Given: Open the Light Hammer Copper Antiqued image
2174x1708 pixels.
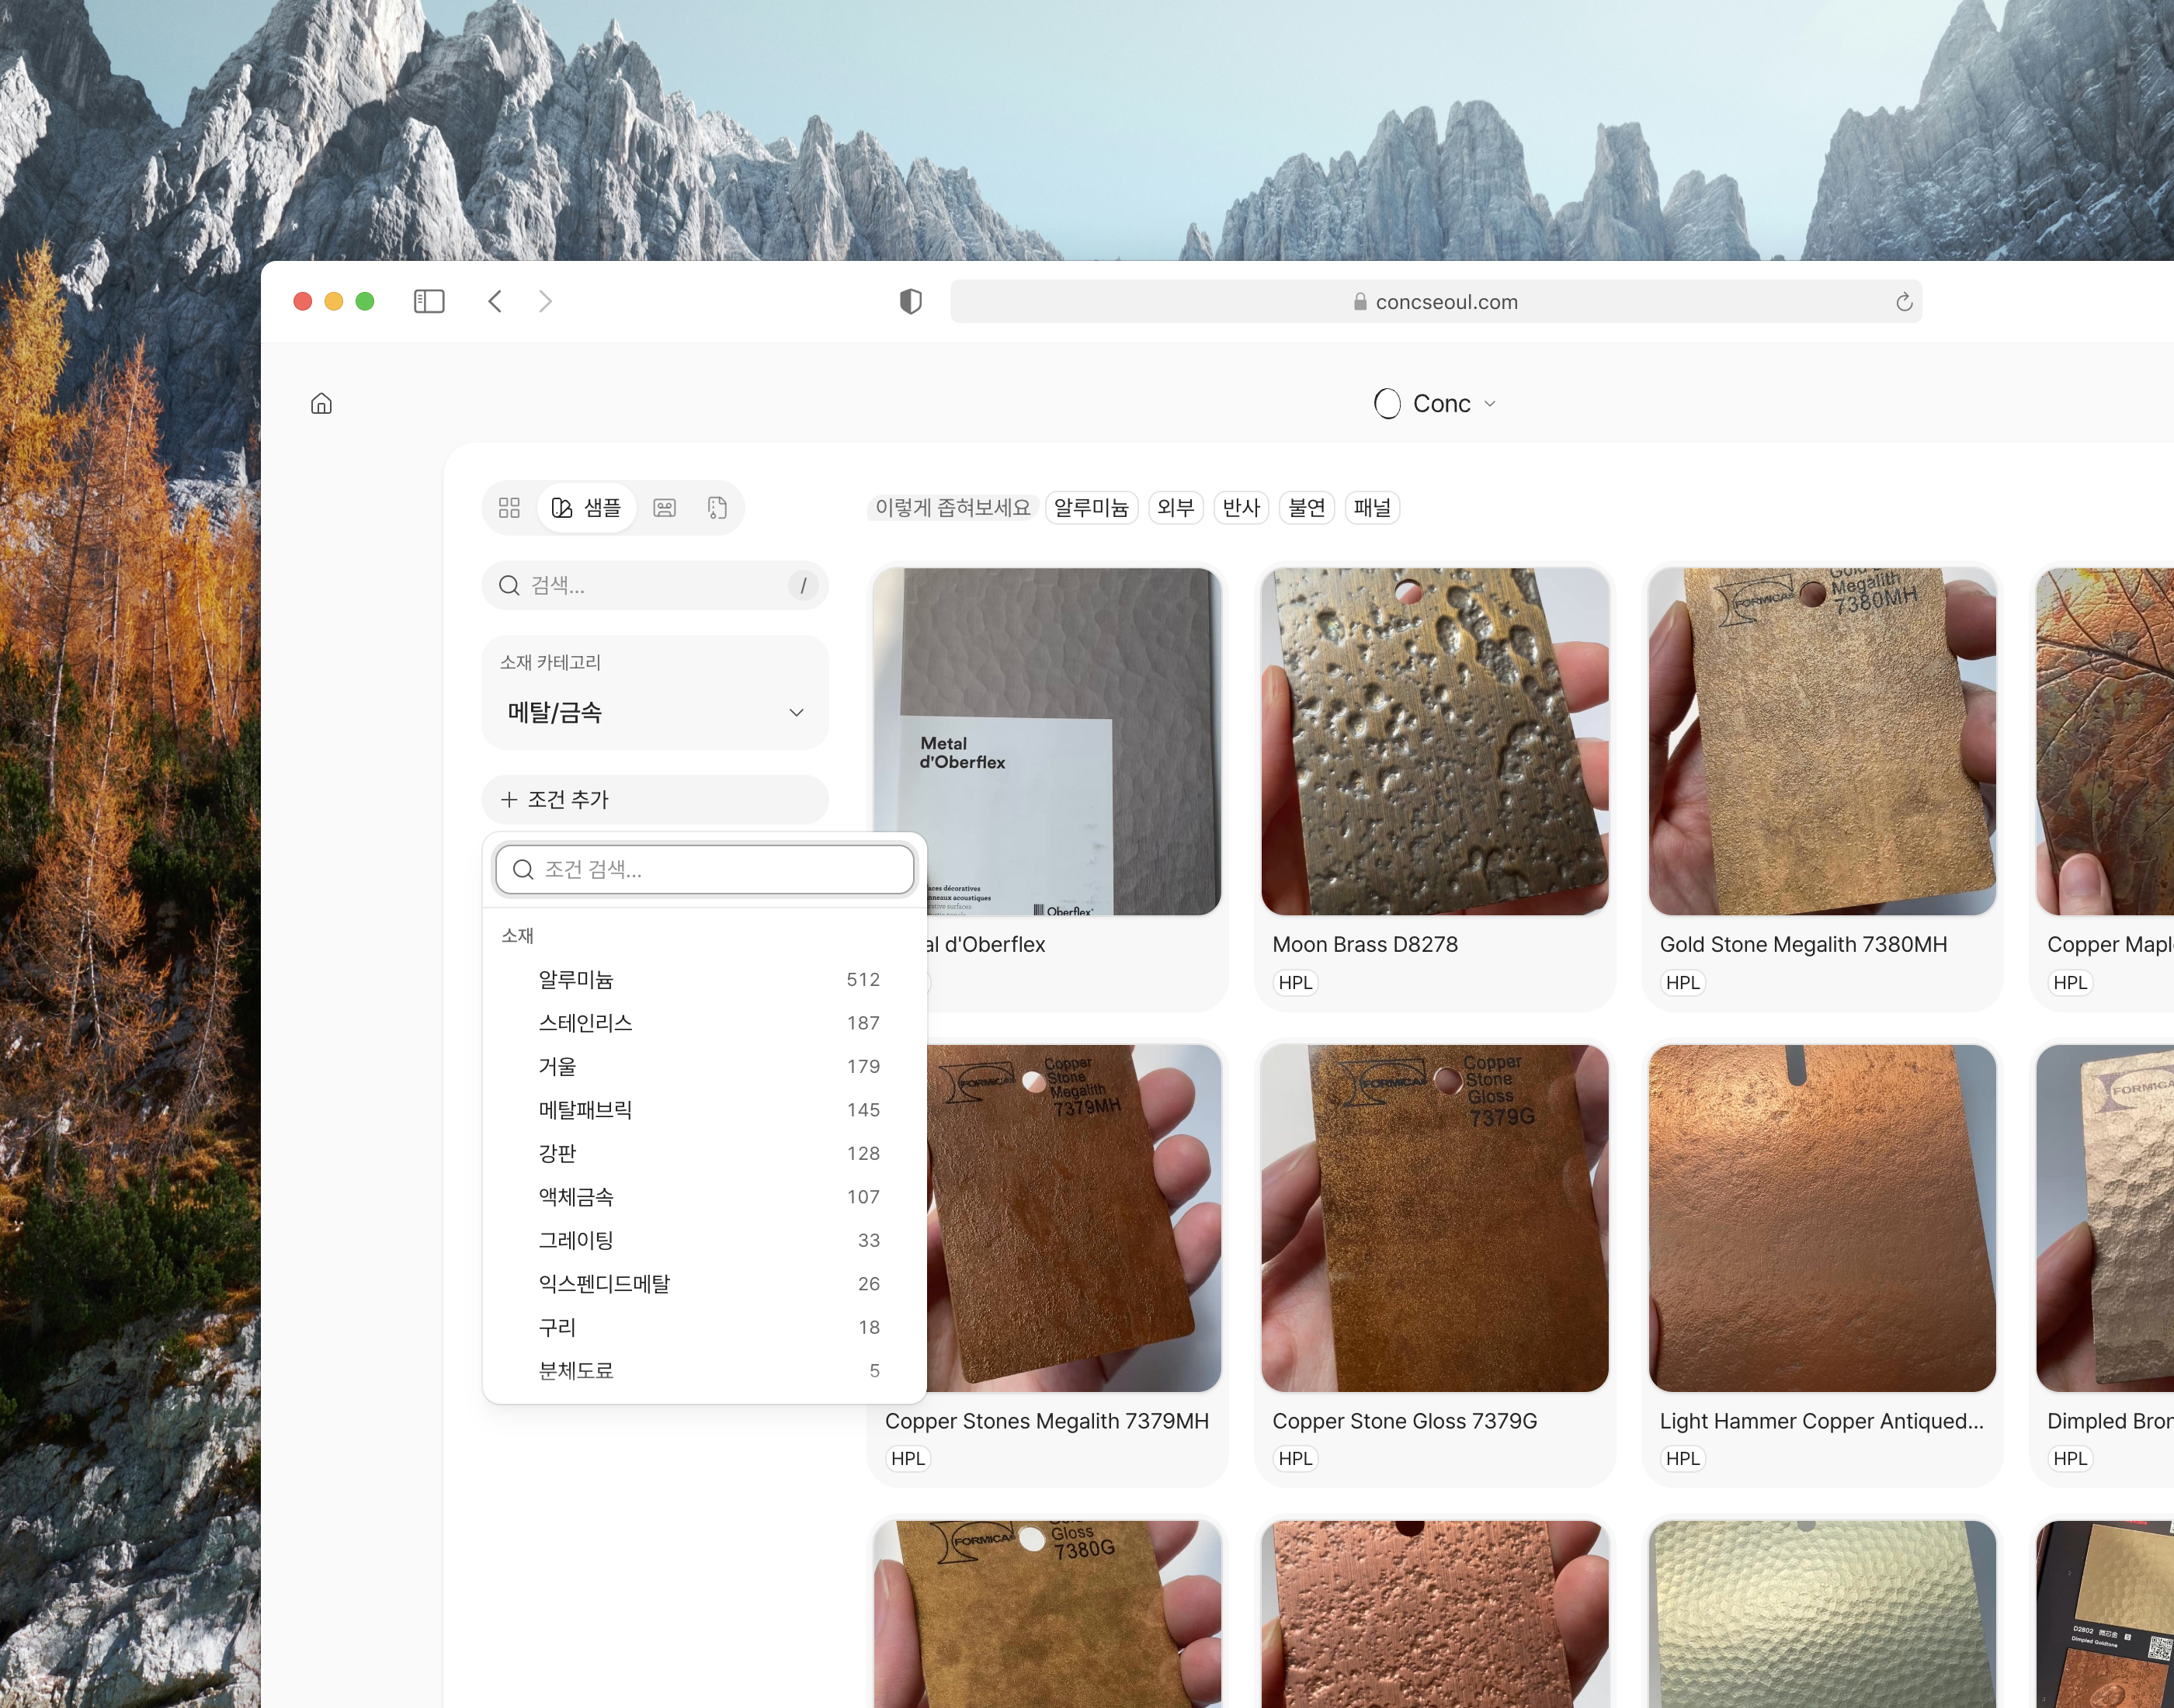Looking at the screenshot, I should (x=1822, y=1218).
